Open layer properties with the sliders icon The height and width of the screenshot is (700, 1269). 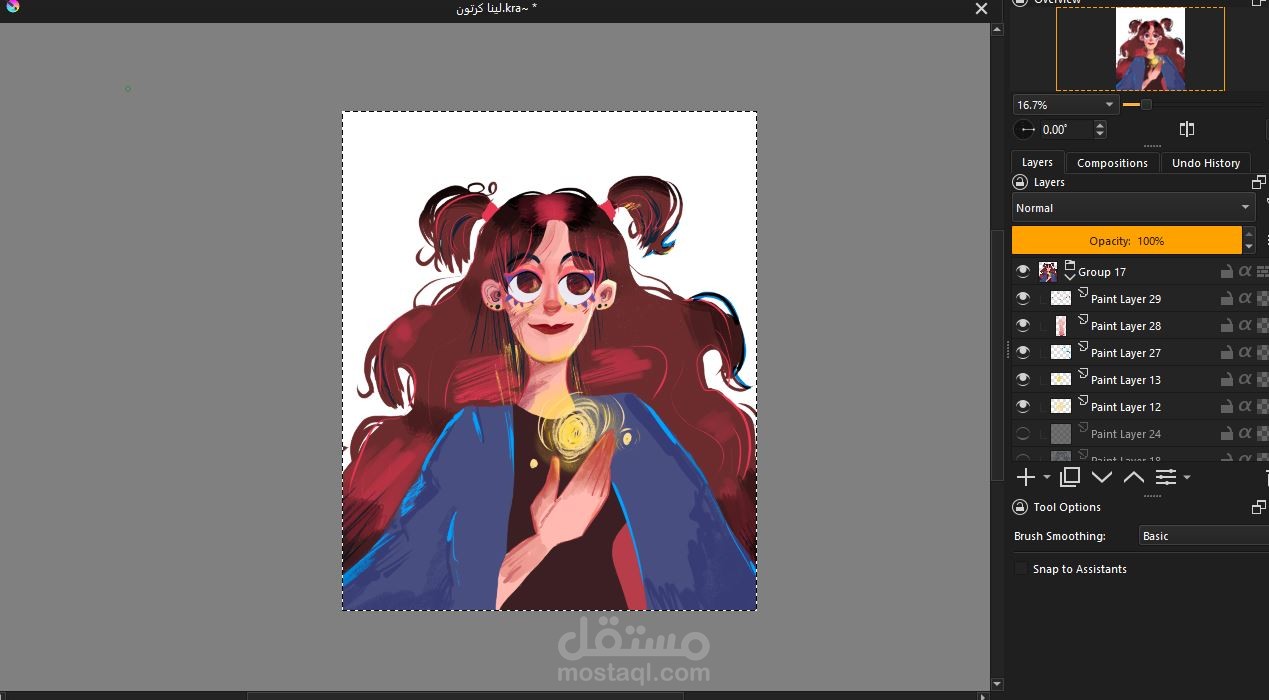click(1165, 477)
